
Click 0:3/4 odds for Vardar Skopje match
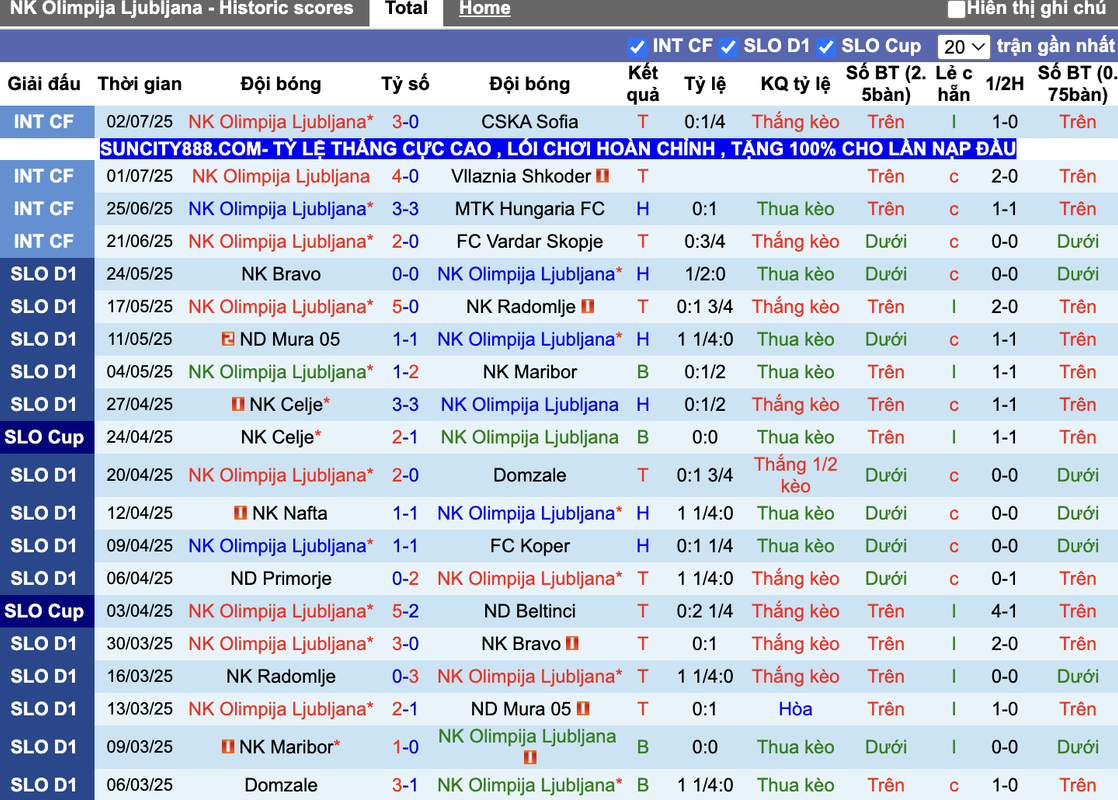704,242
